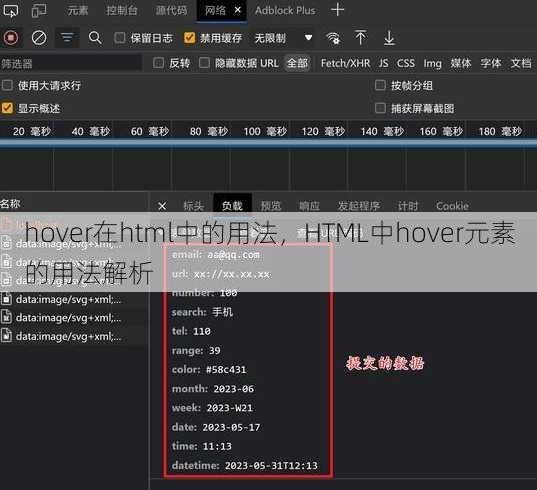Enable 使用大请求行 checkbox

click(x=7, y=85)
